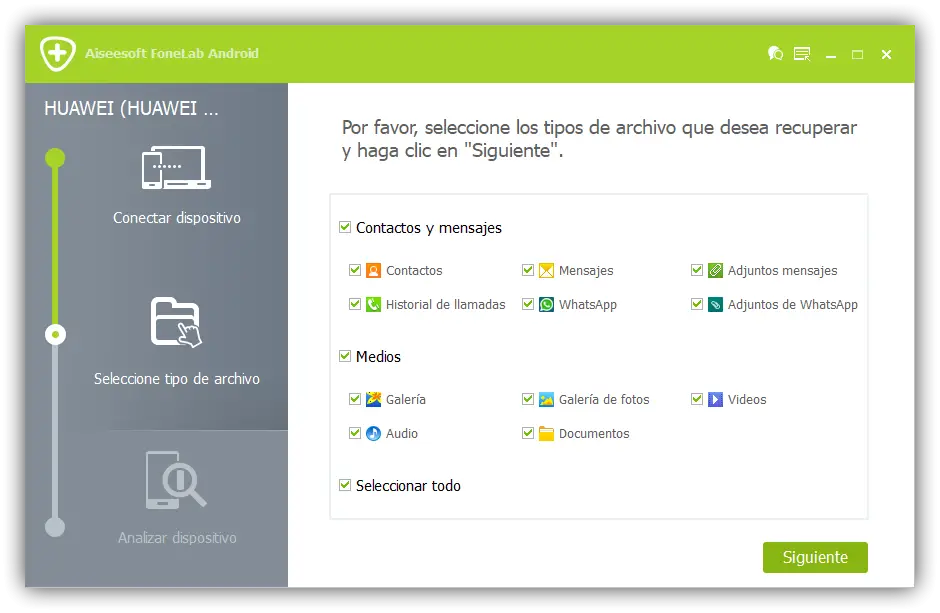Viewport: 940px width, 613px height.
Task: Click the Medios label
Action: point(378,357)
